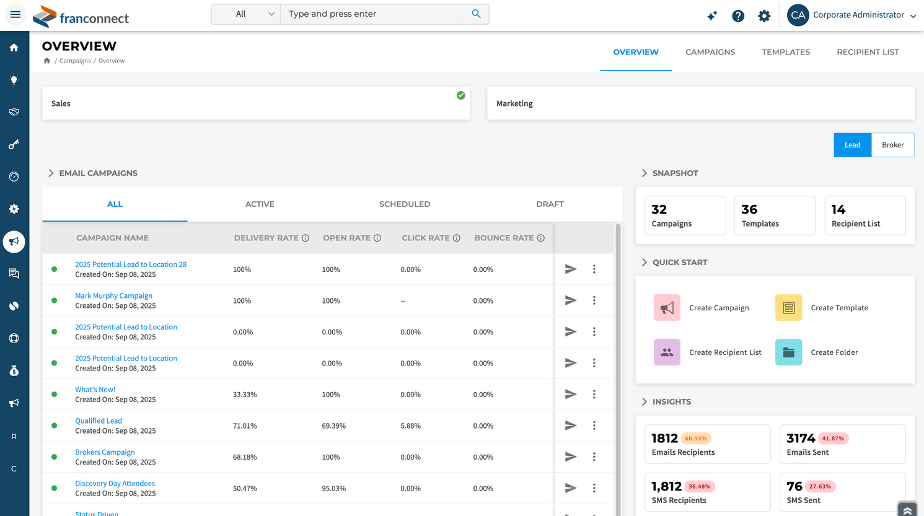Click the Create Template icon
924x516 pixels.
pyautogui.click(x=788, y=308)
